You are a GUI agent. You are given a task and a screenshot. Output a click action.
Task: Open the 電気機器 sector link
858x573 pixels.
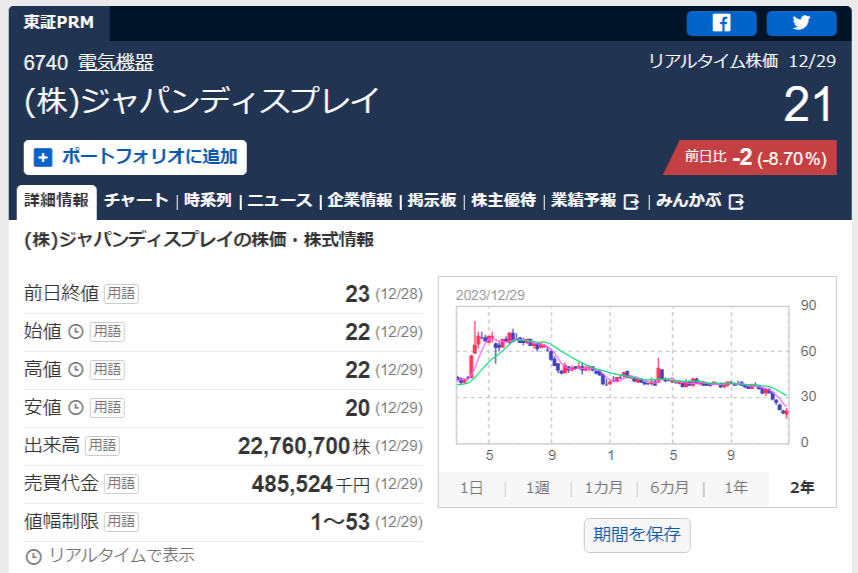tap(116, 62)
